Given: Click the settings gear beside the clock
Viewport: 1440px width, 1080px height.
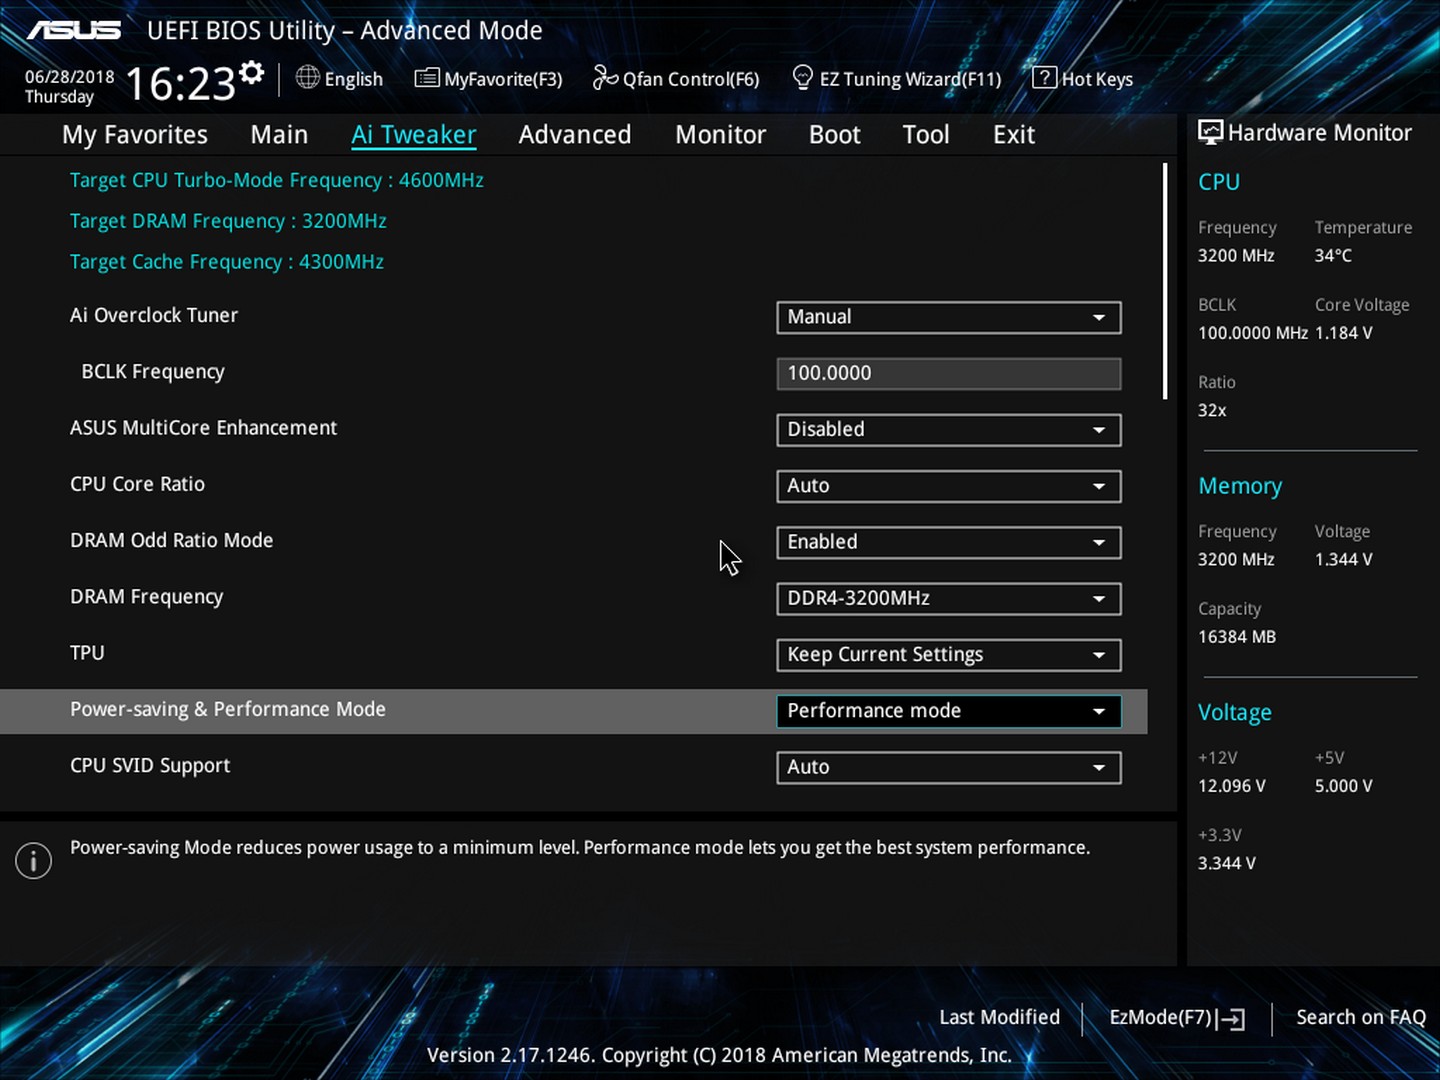Looking at the screenshot, I should 252,72.
